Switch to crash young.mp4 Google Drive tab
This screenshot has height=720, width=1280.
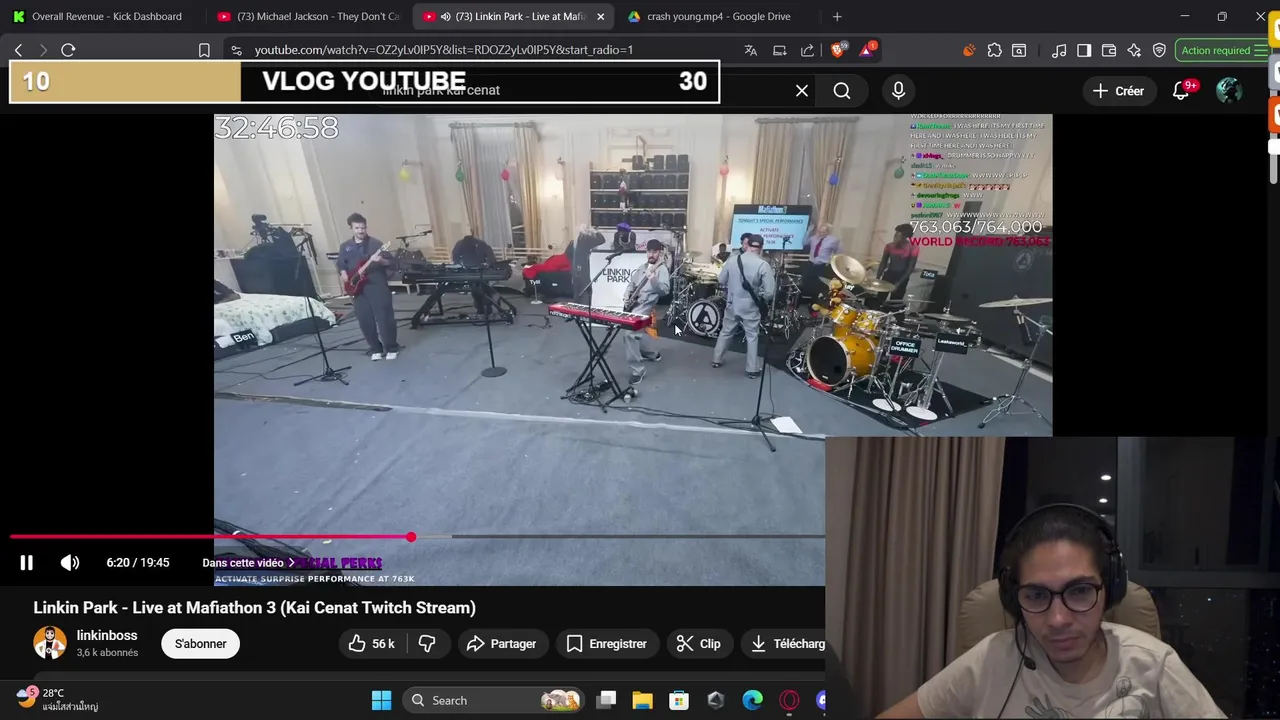(x=718, y=16)
